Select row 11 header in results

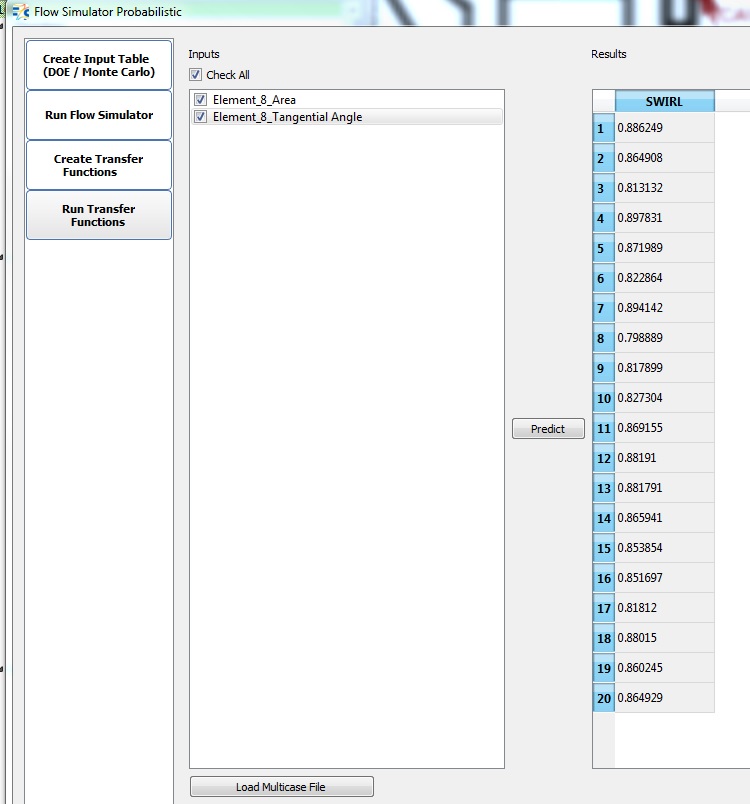click(x=603, y=428)
